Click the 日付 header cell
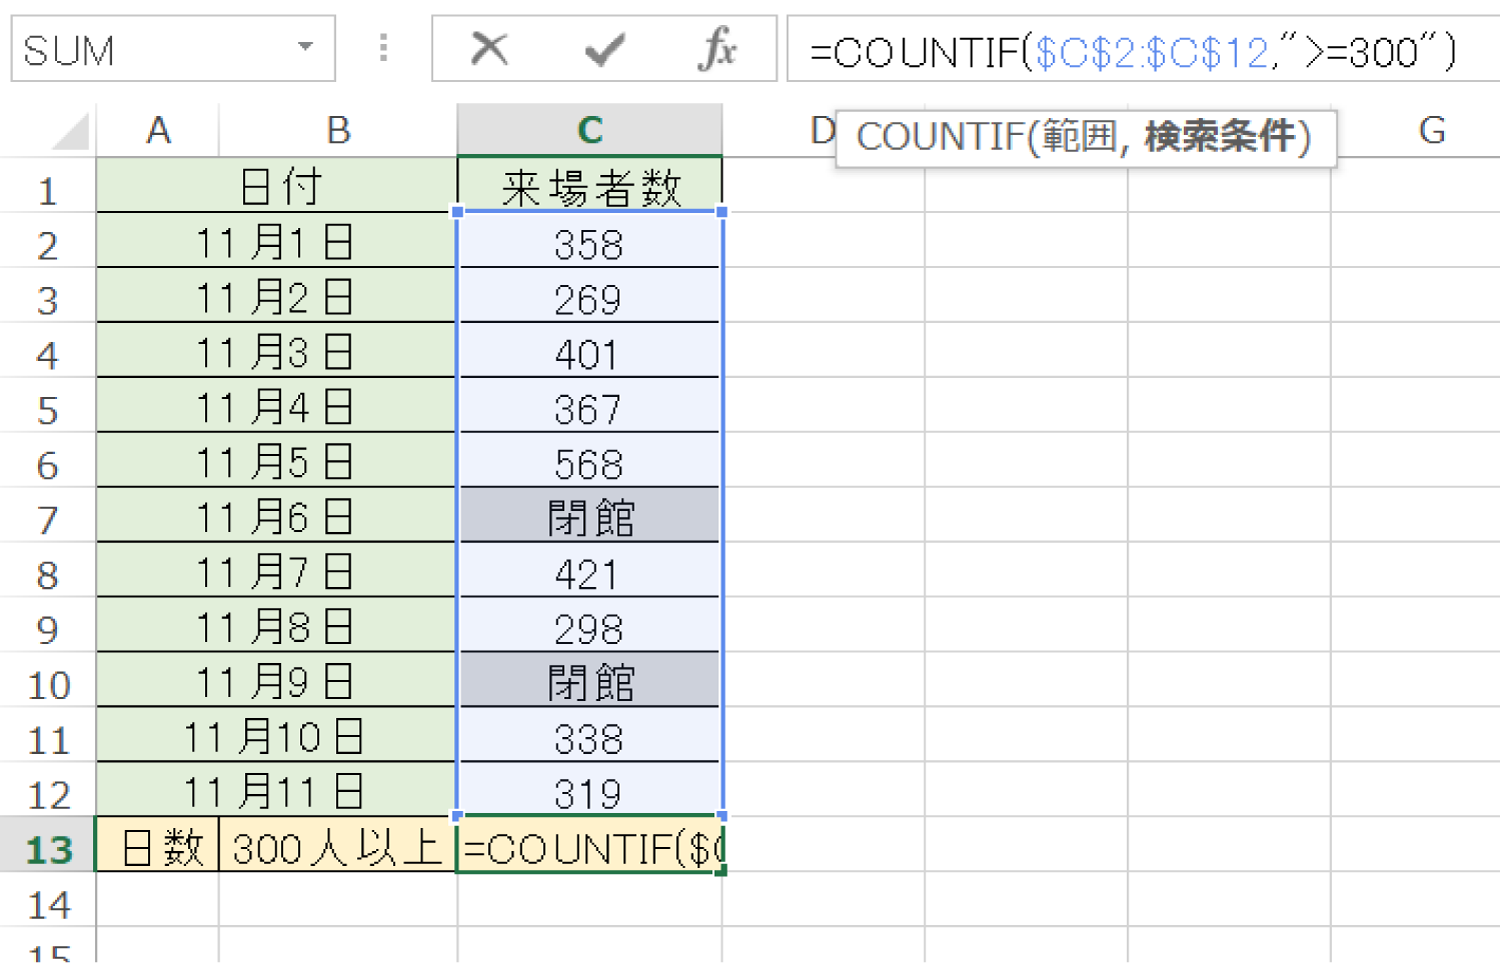 pyautogui.click(x=276, y=185)
